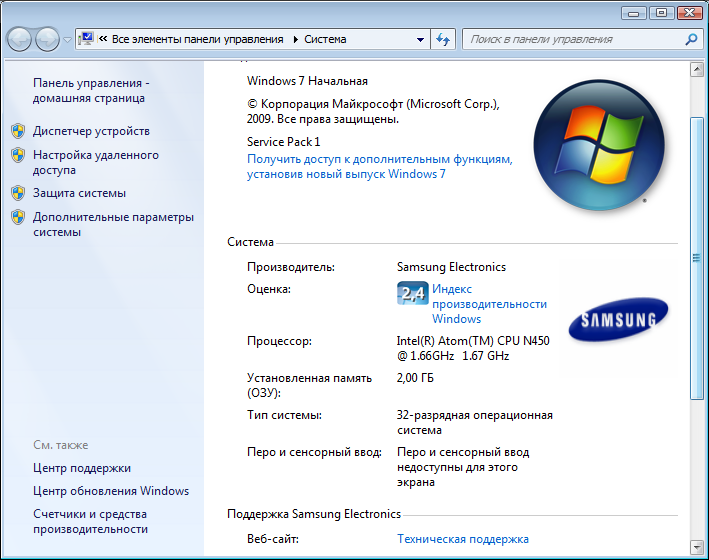Click the computer icon in address bar
Viewport: 709px width, 560px height.
[86, 39]
